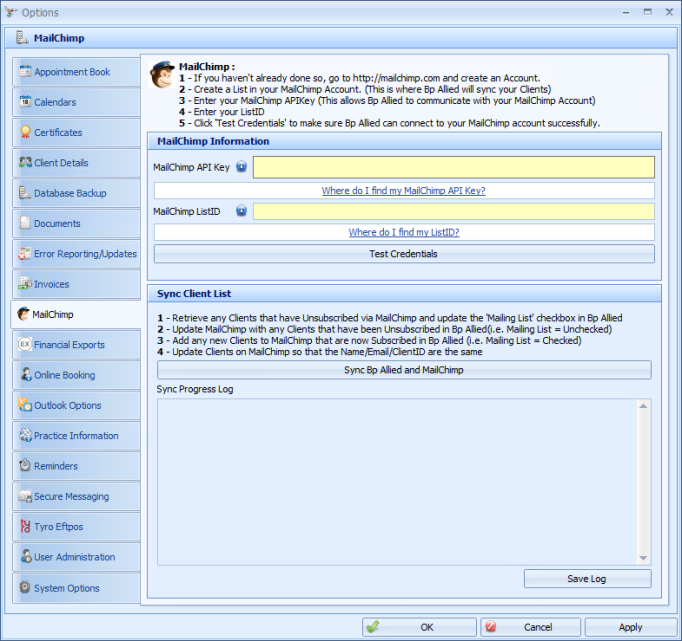Screen dimensions: 682x641
Task: Open Where do I find my MailChimp API Key link
Action: click(x=404, y=190)
